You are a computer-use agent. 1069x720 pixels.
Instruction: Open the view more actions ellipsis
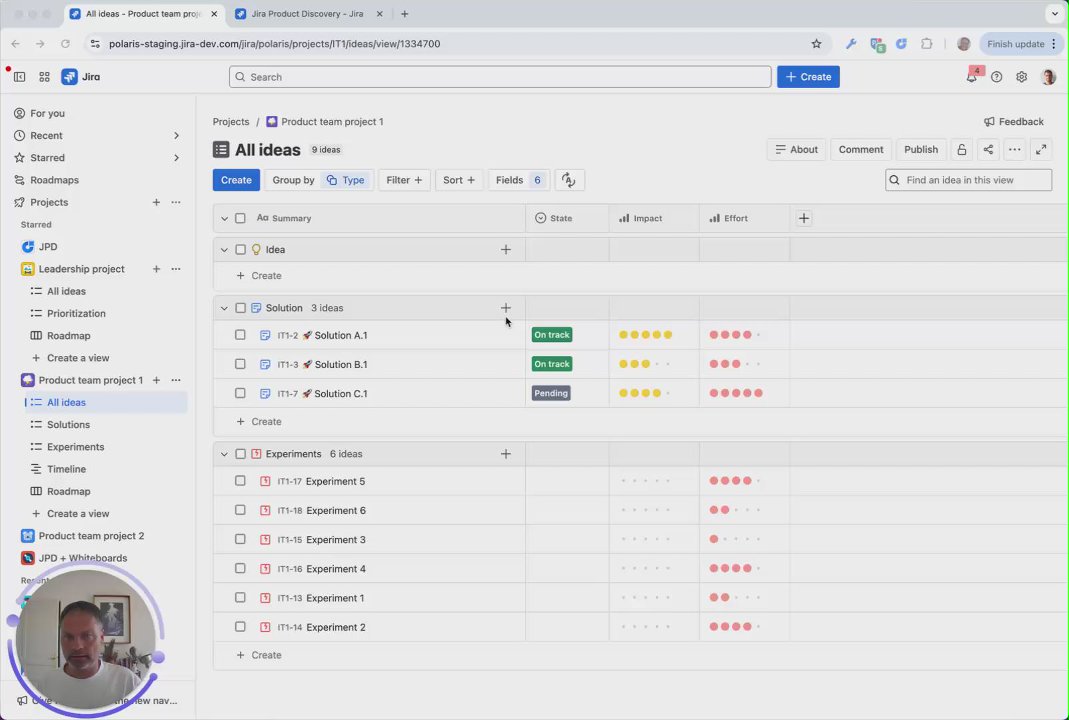(1014, 149)
